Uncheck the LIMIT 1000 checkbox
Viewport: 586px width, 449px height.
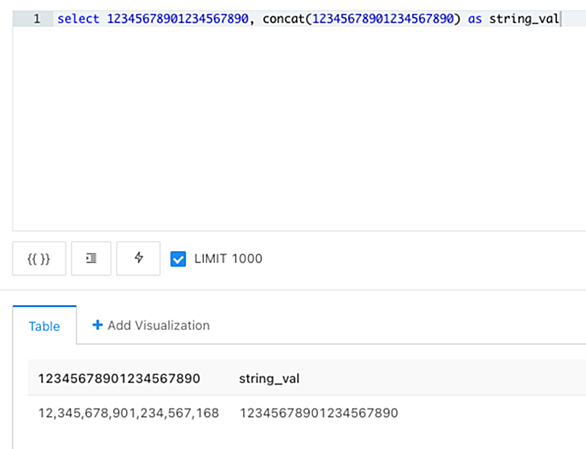pyautogui.click(x=178, y=259)
